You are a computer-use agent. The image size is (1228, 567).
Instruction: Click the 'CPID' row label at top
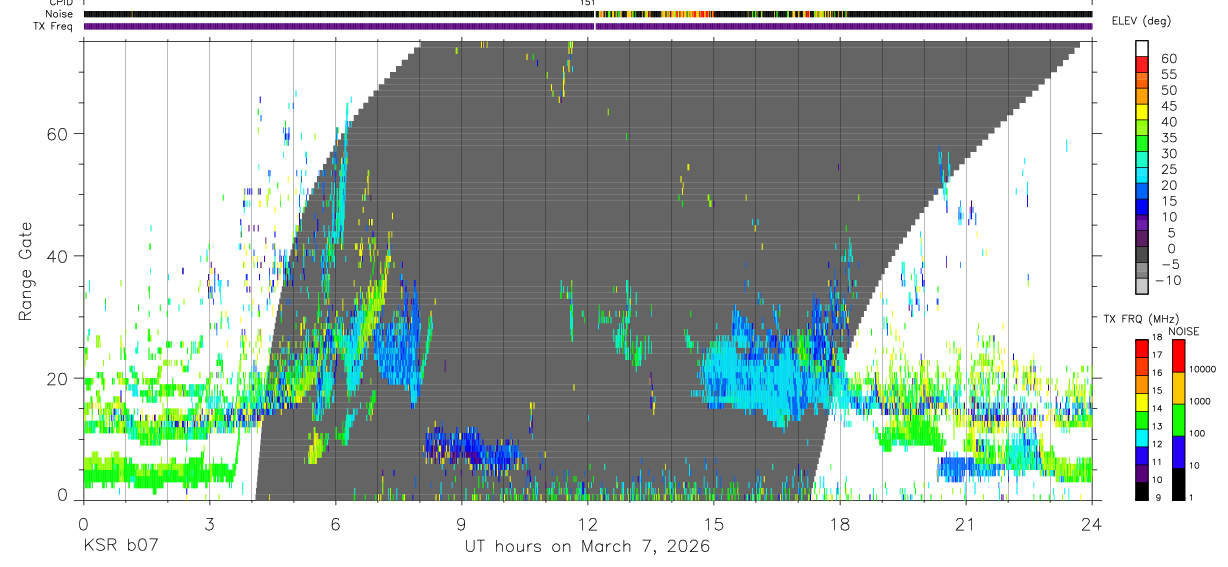click(x=60, y=3)
